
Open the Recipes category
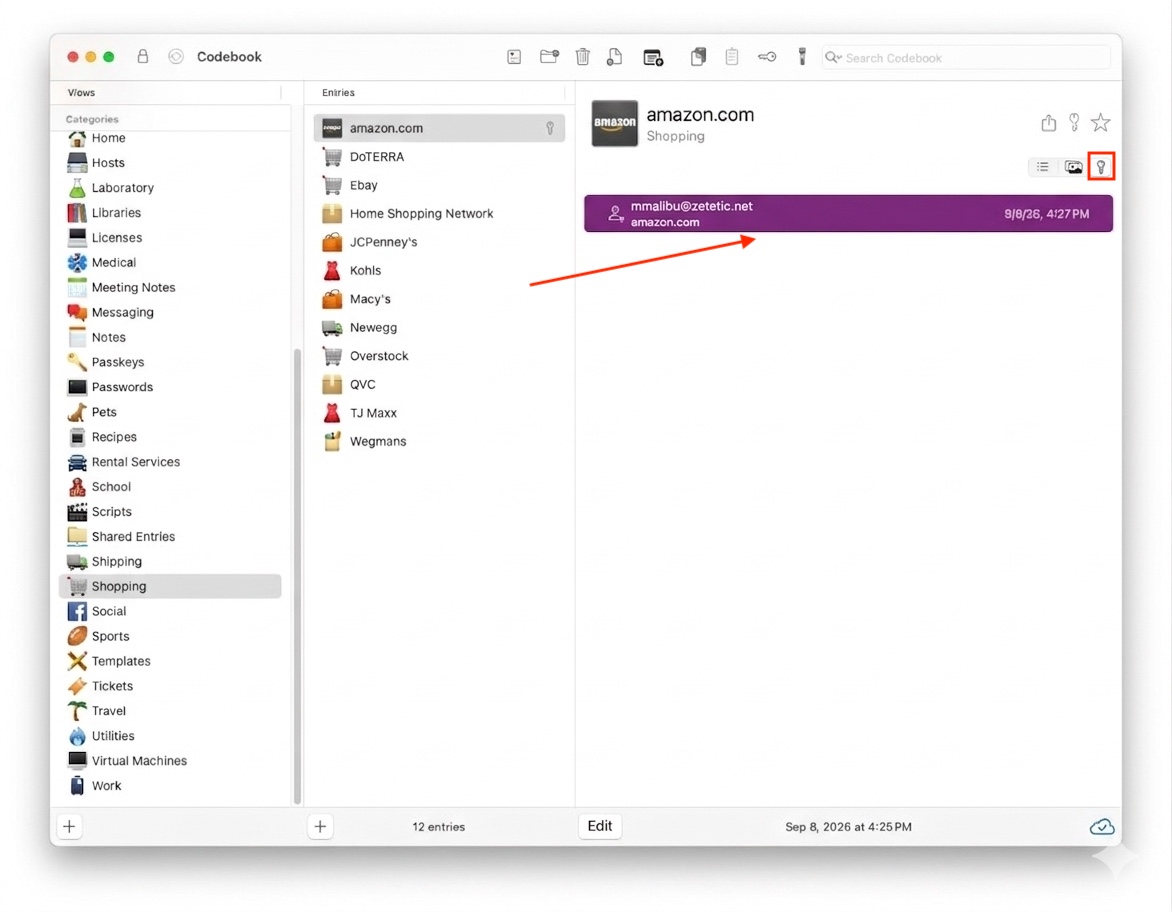[170, 437]
